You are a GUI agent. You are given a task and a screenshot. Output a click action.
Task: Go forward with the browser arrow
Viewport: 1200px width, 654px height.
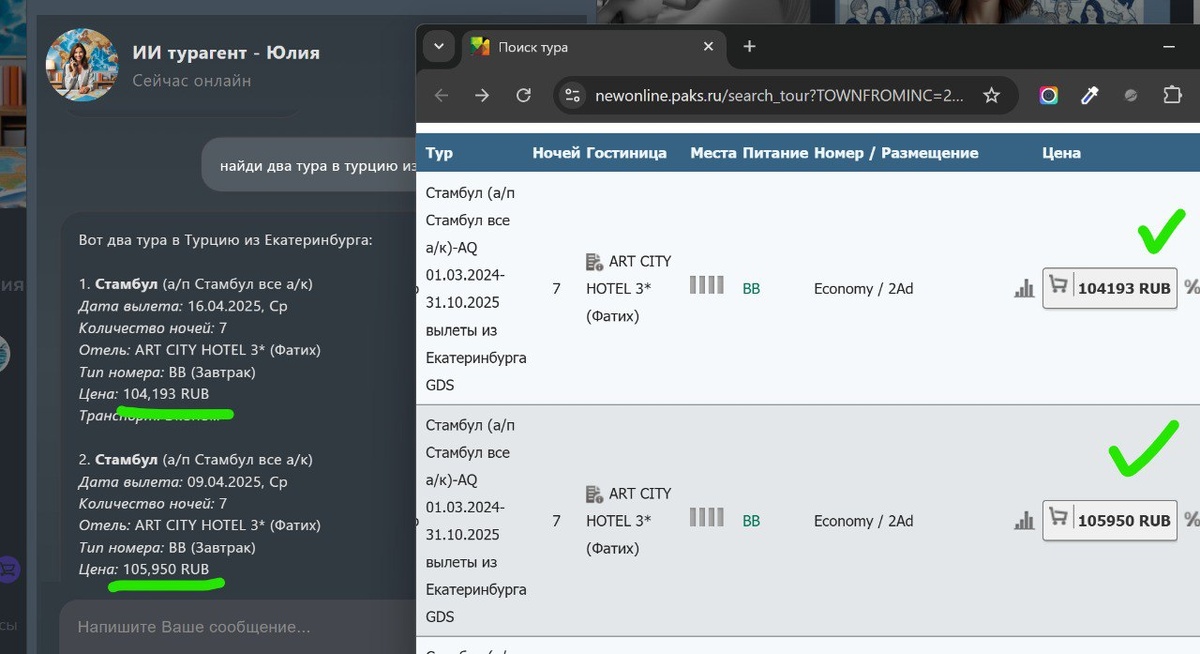point(482,95)
